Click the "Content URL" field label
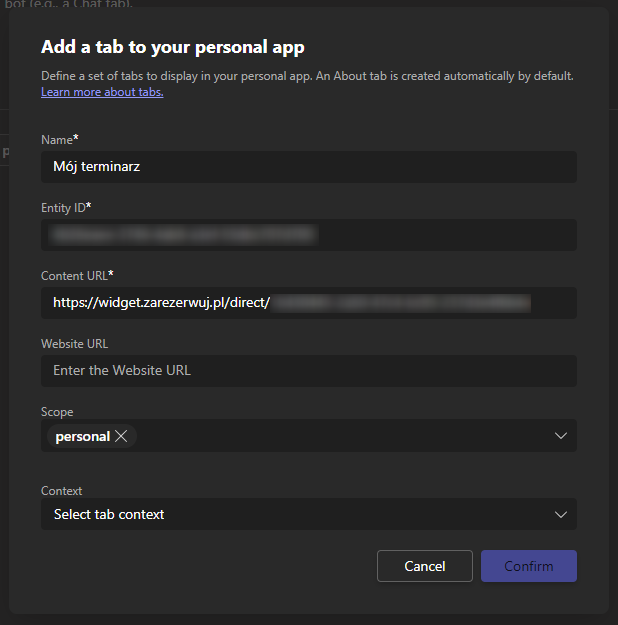The height and width of the screenshot is (625, 618). coord(74,275)
